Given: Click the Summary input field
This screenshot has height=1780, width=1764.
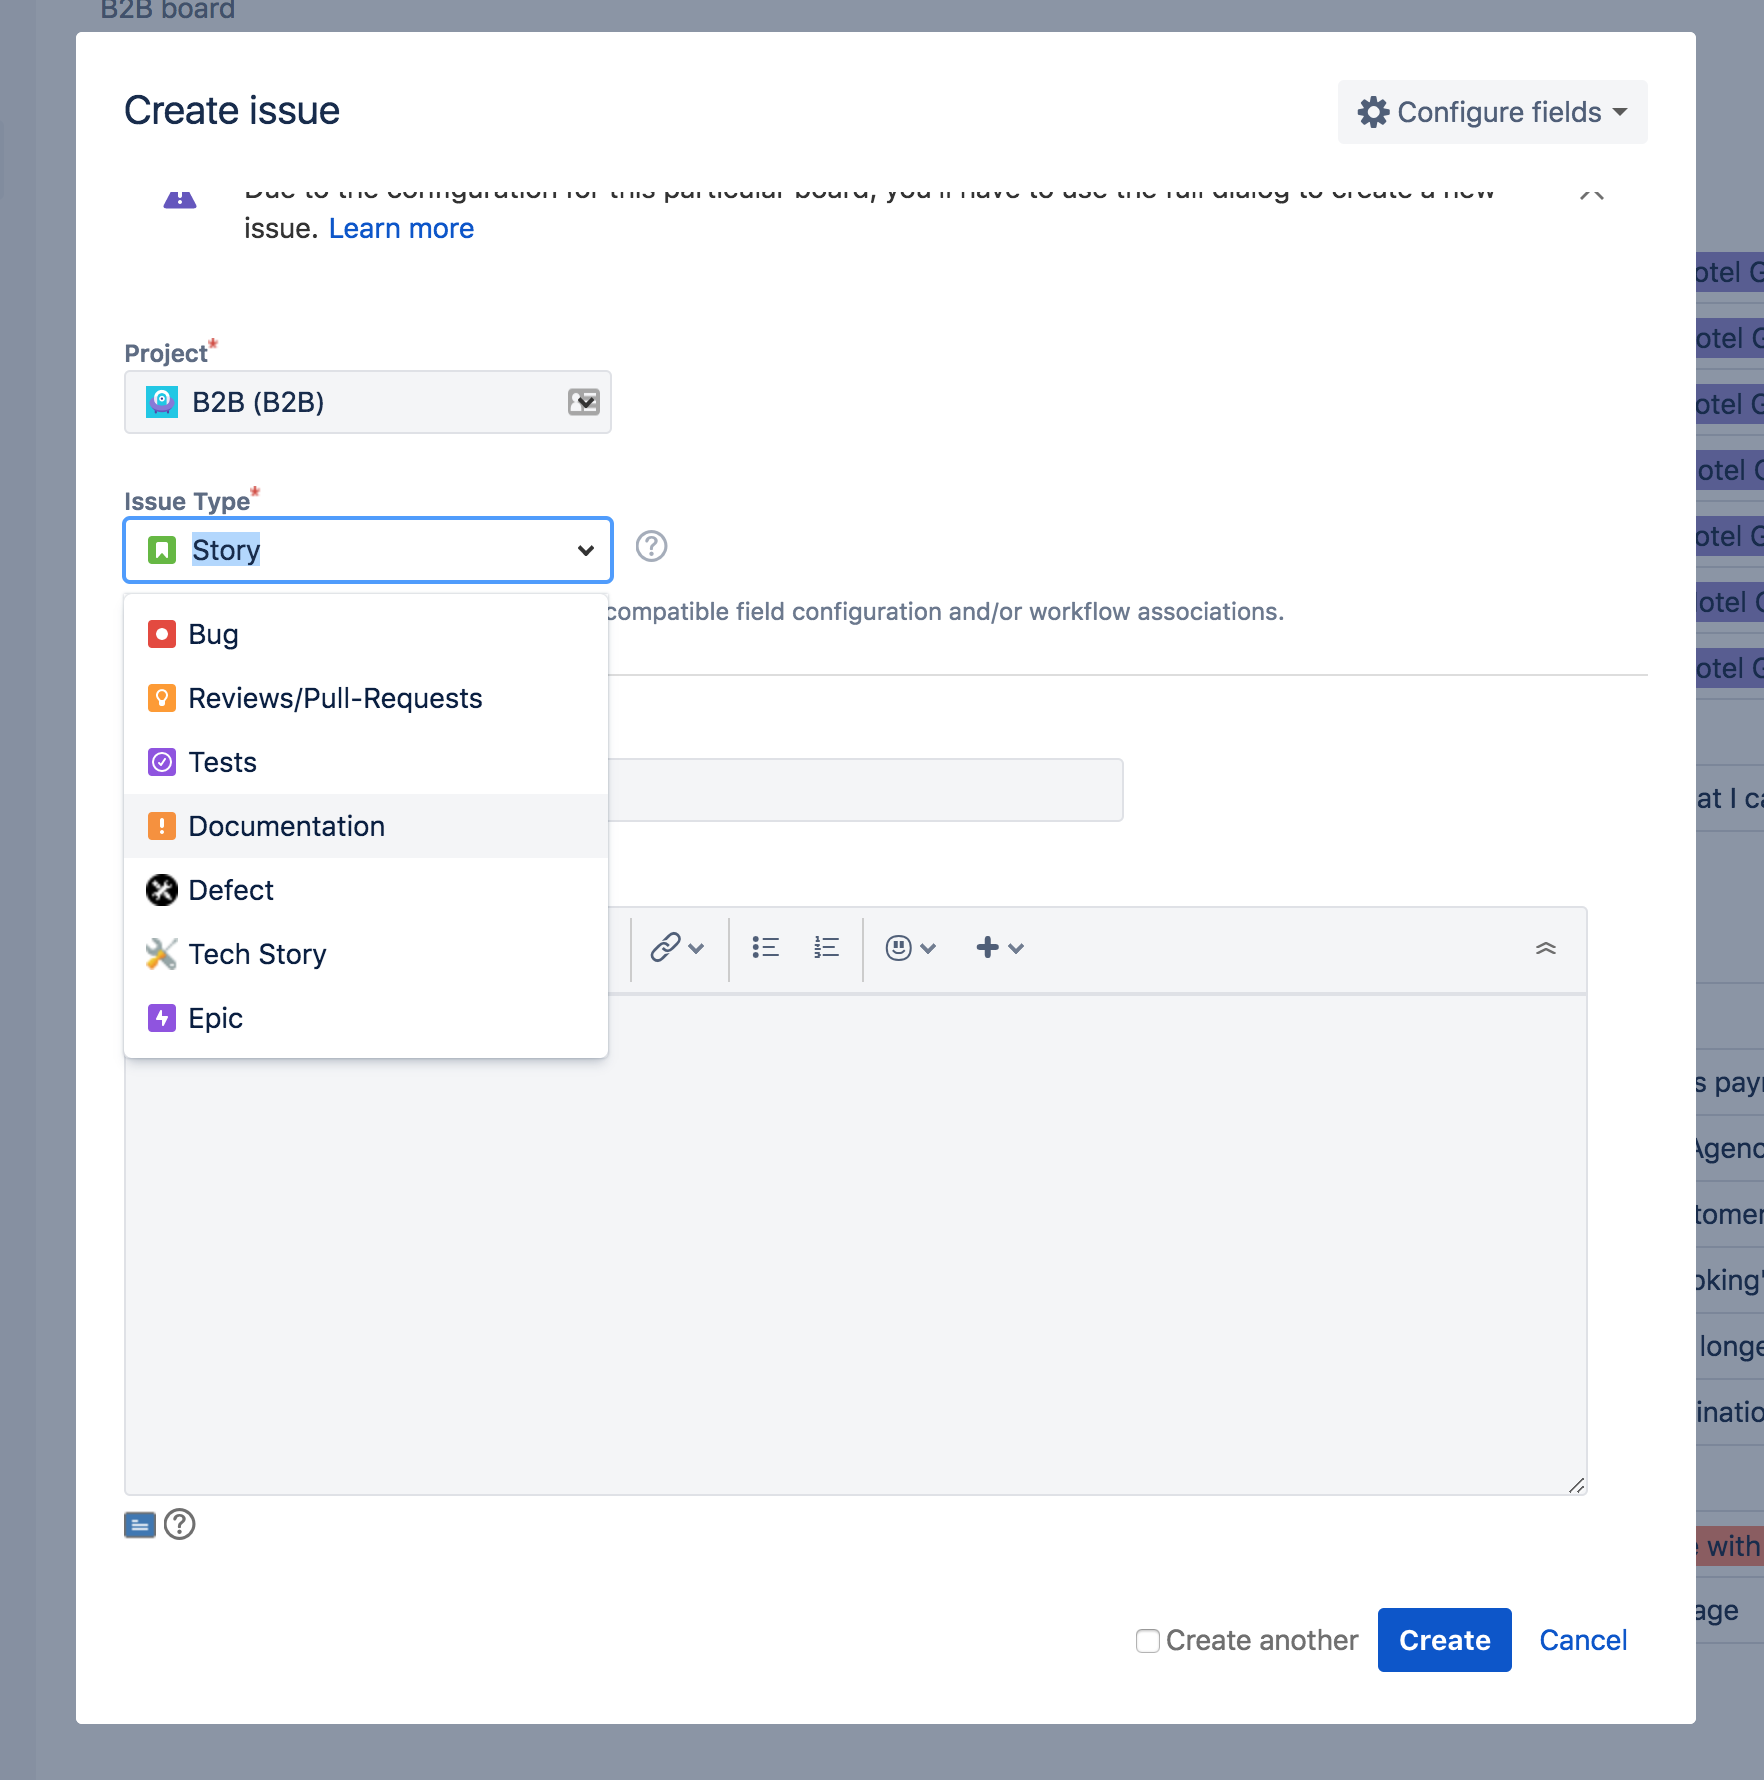Looking at the screenshot, I should click(x=866, y=790).
